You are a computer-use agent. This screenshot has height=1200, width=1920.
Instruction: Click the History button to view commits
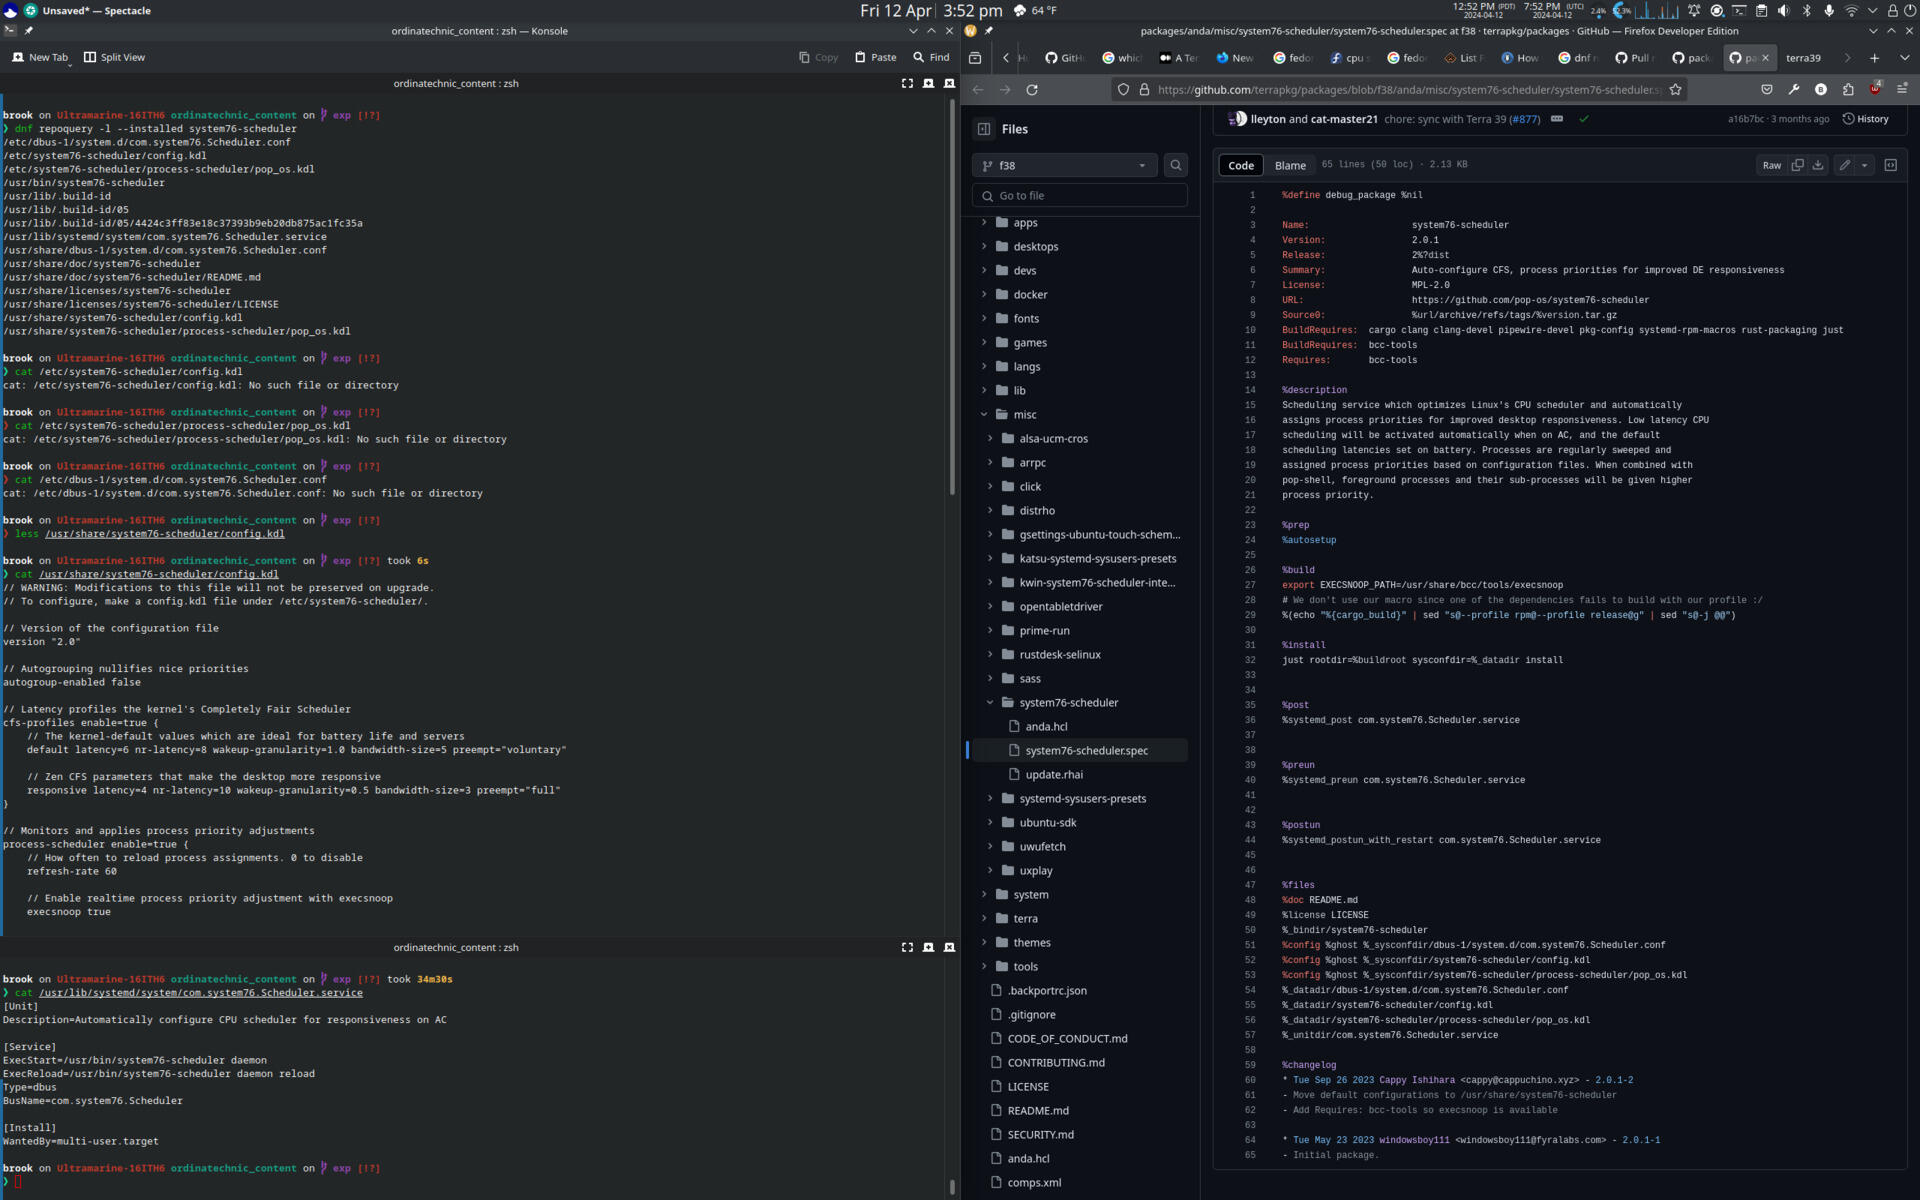tap(1866, 119)
